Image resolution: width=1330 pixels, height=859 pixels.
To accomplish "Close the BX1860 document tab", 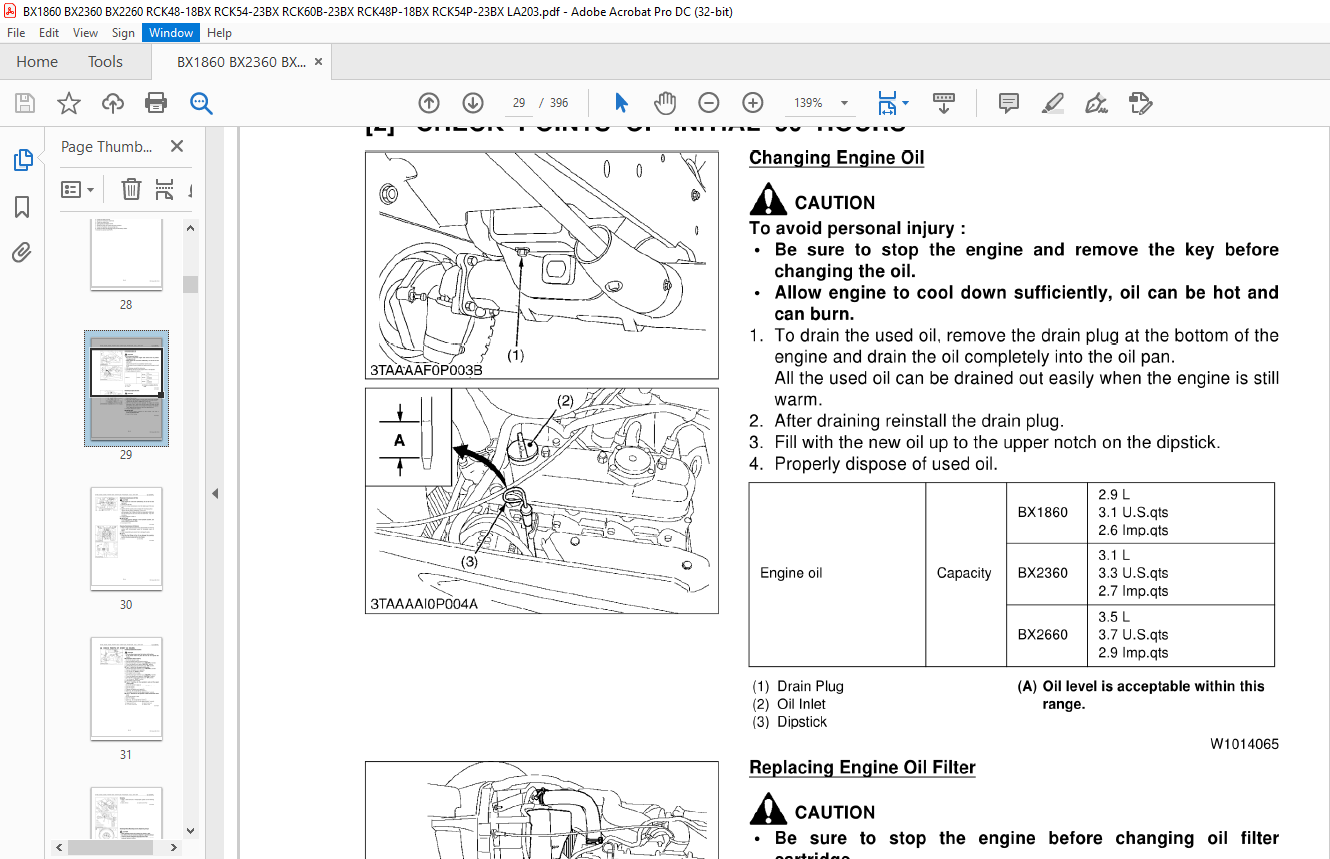I will click(319, 62).
